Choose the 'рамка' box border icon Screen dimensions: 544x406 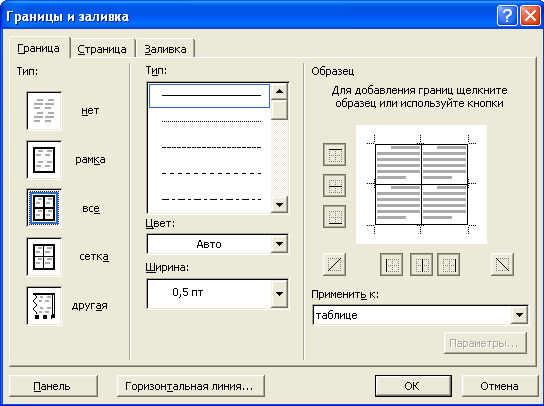(x=44, y=160)
